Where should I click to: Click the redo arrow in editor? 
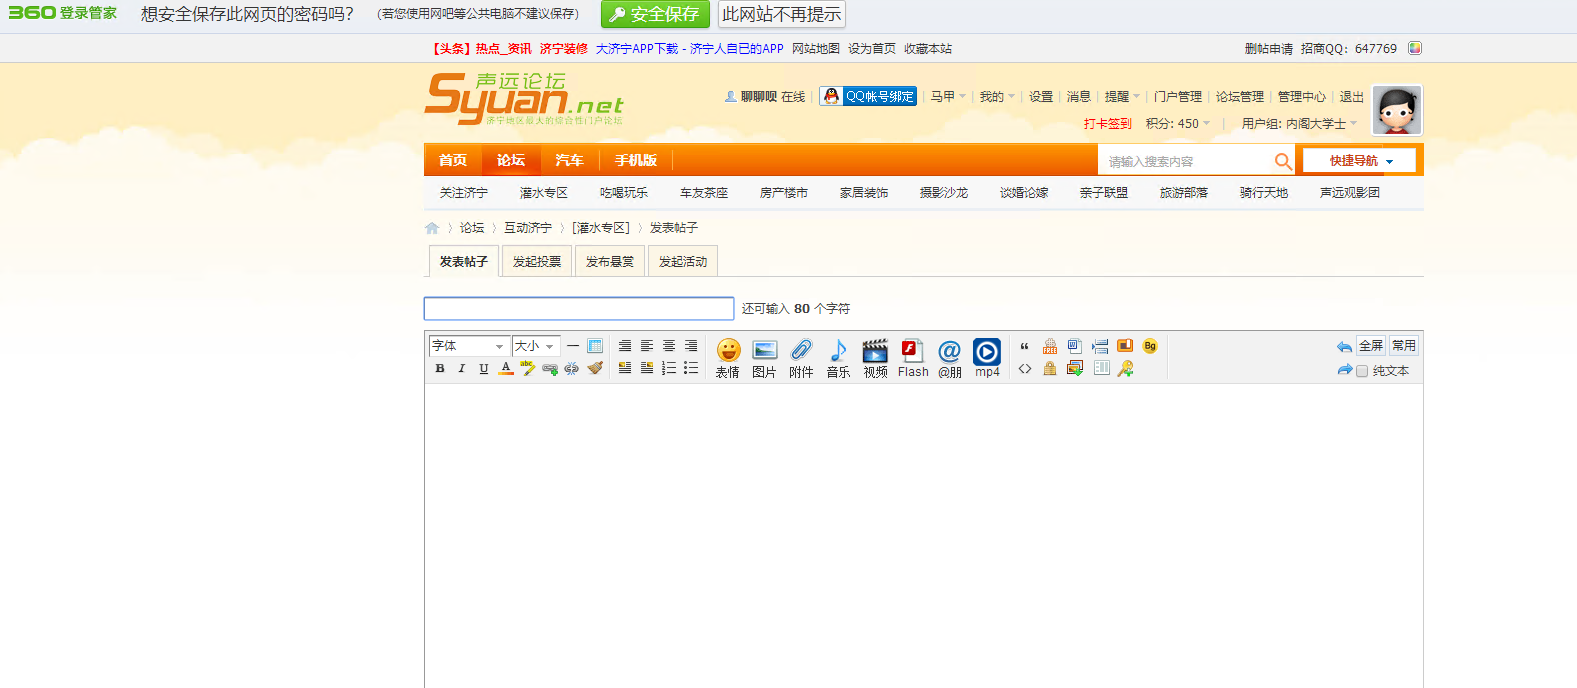pyautogui.click(x=1344, y=370)
